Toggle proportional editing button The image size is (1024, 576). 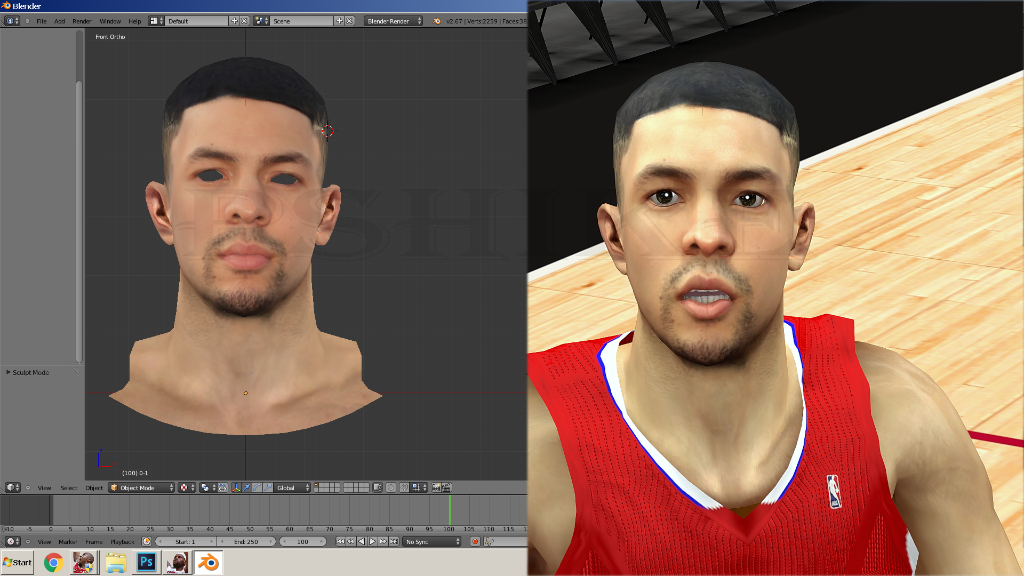391,487
